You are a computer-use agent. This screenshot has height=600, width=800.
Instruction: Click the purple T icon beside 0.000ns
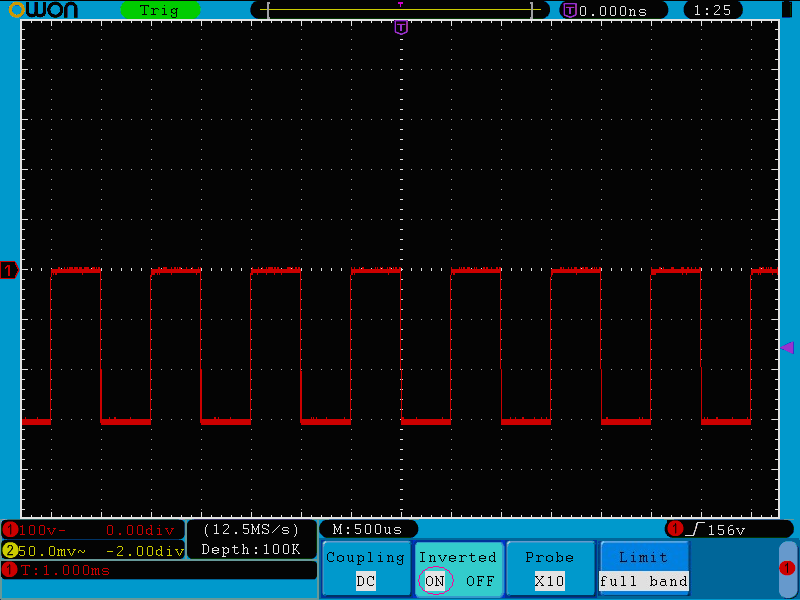coord(570,10)
